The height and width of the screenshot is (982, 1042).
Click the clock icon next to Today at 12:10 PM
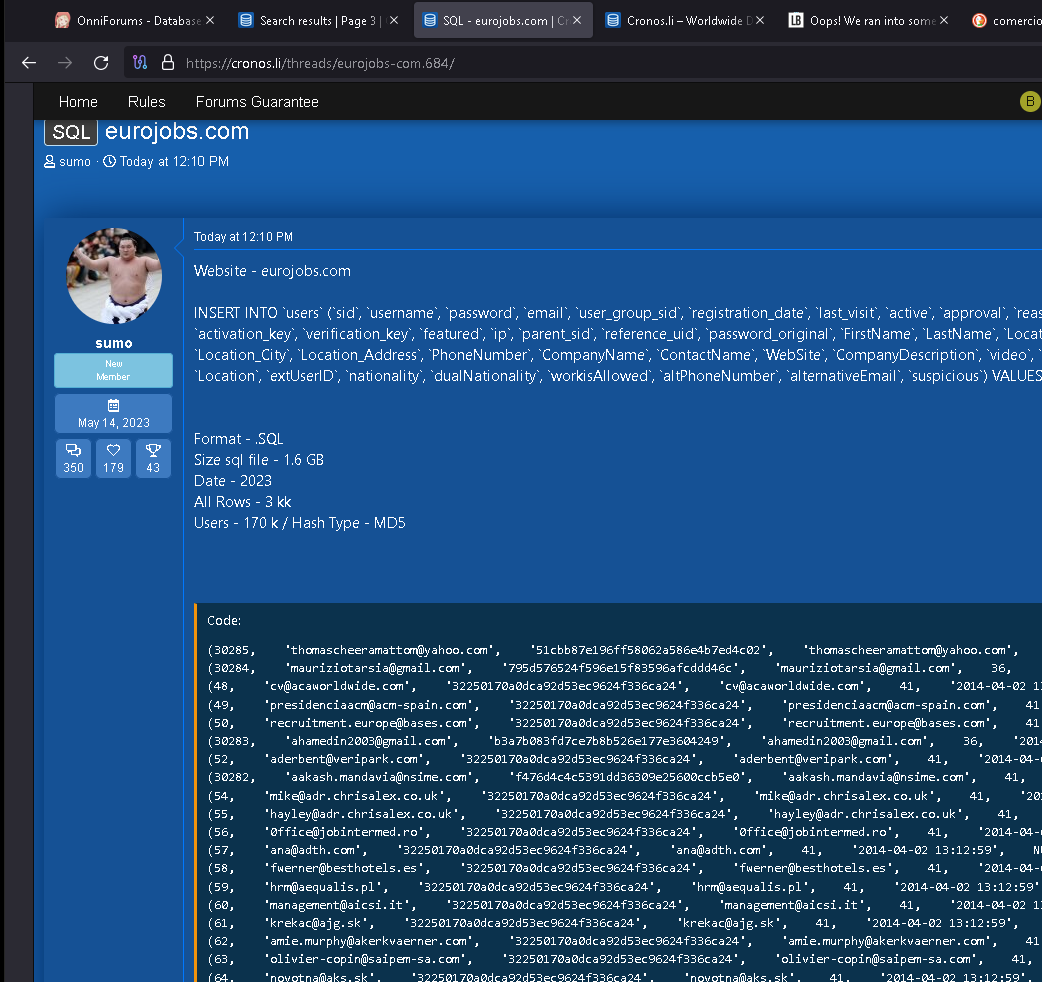click(x=110, y=161)
